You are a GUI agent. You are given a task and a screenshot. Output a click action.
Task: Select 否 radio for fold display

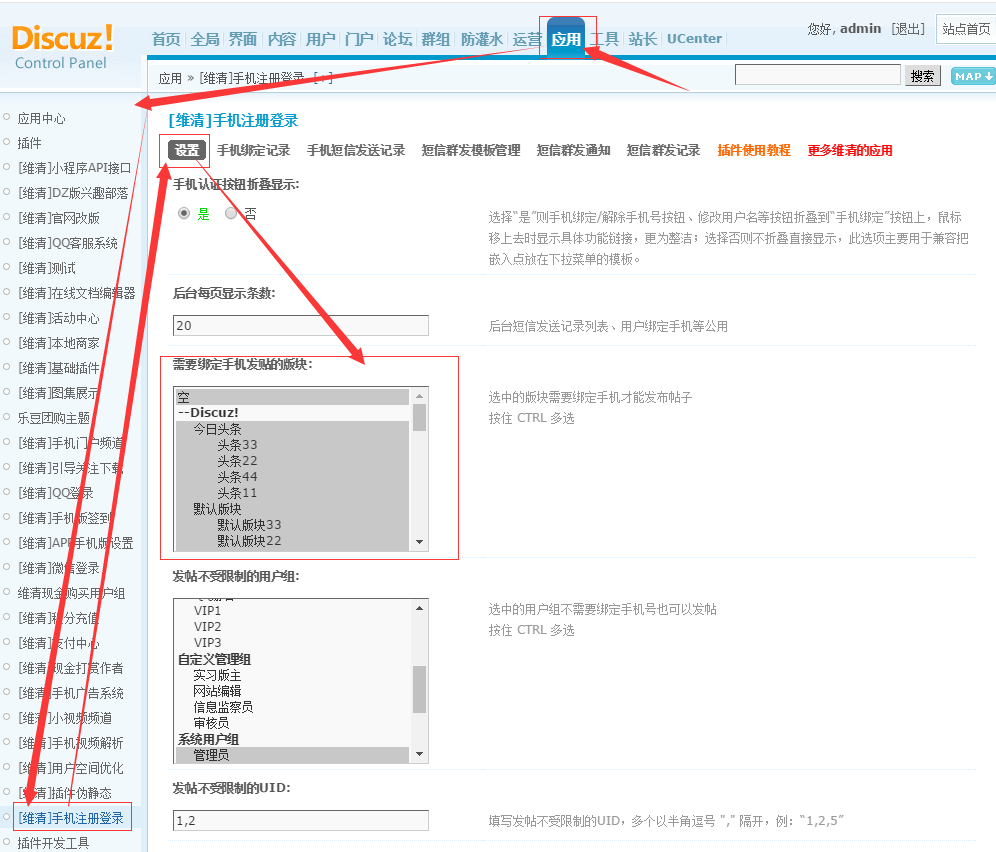click(231, 213)
